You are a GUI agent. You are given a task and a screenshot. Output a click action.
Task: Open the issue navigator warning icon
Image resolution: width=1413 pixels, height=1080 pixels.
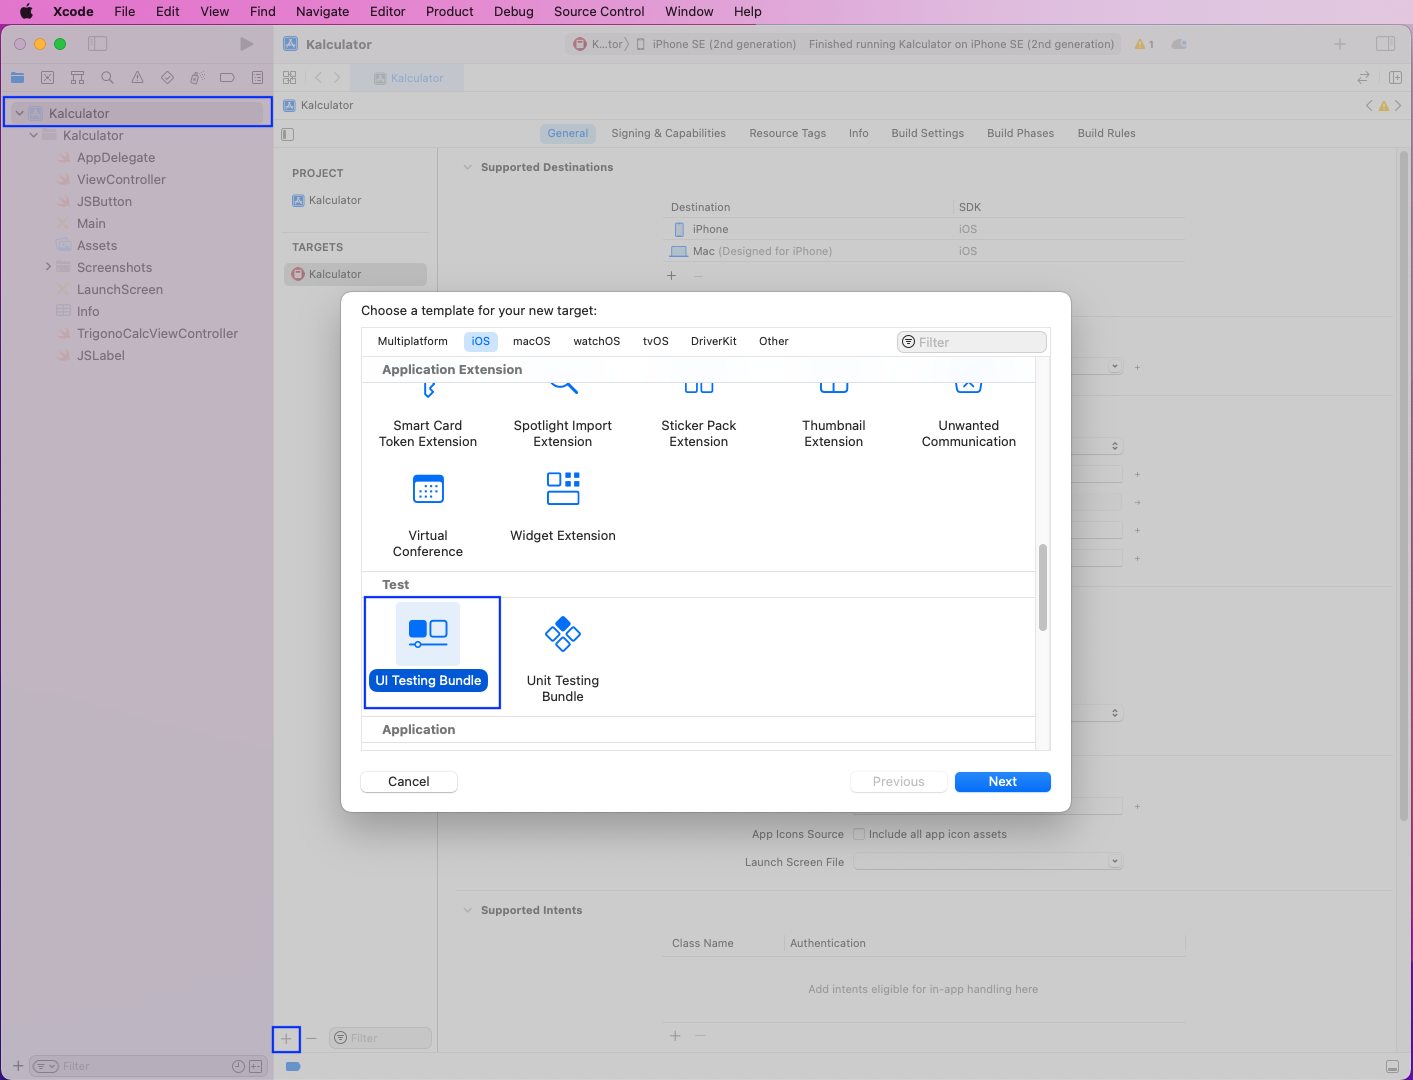coord(137,78)
